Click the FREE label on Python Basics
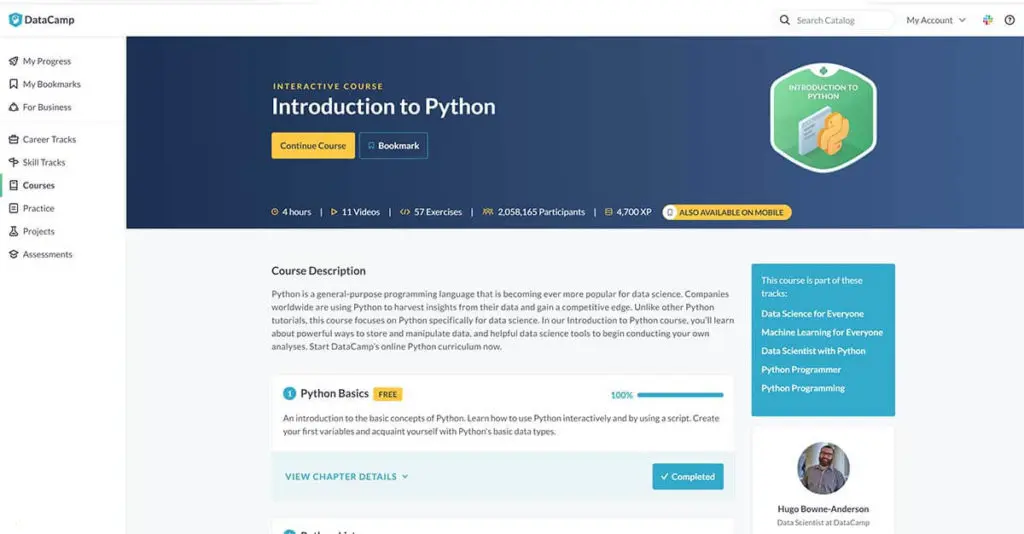Screen dimensions: 1024x534 (388, 394)
